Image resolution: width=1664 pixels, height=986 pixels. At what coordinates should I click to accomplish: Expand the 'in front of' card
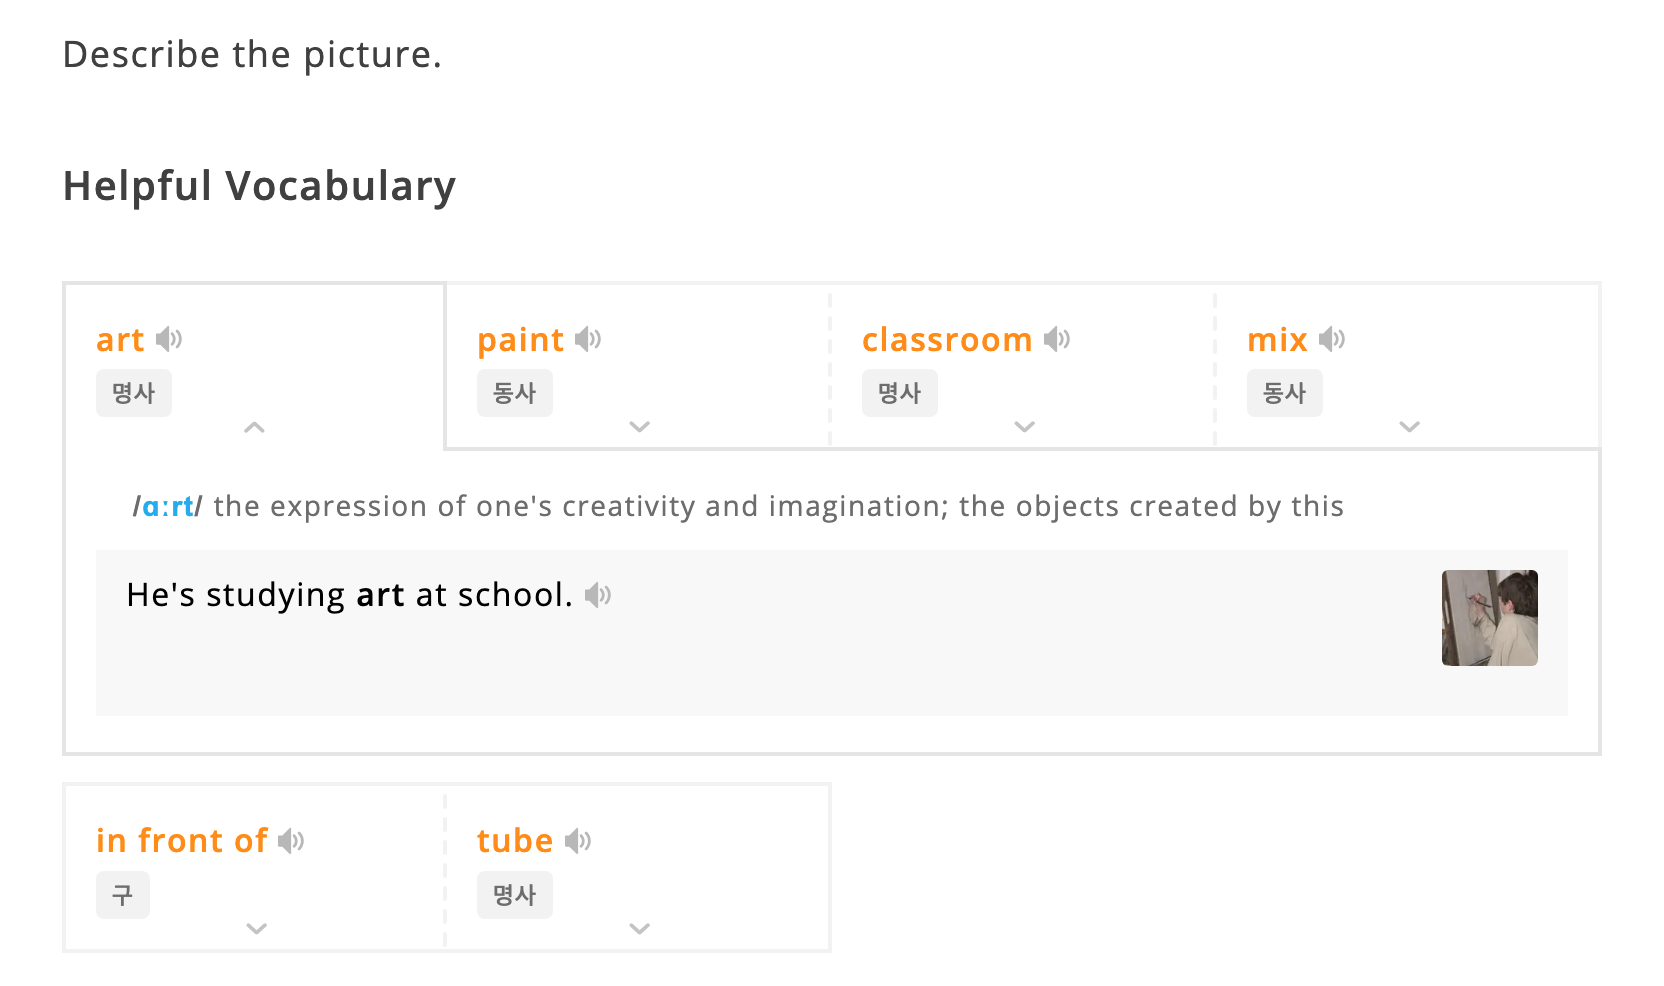257,929
